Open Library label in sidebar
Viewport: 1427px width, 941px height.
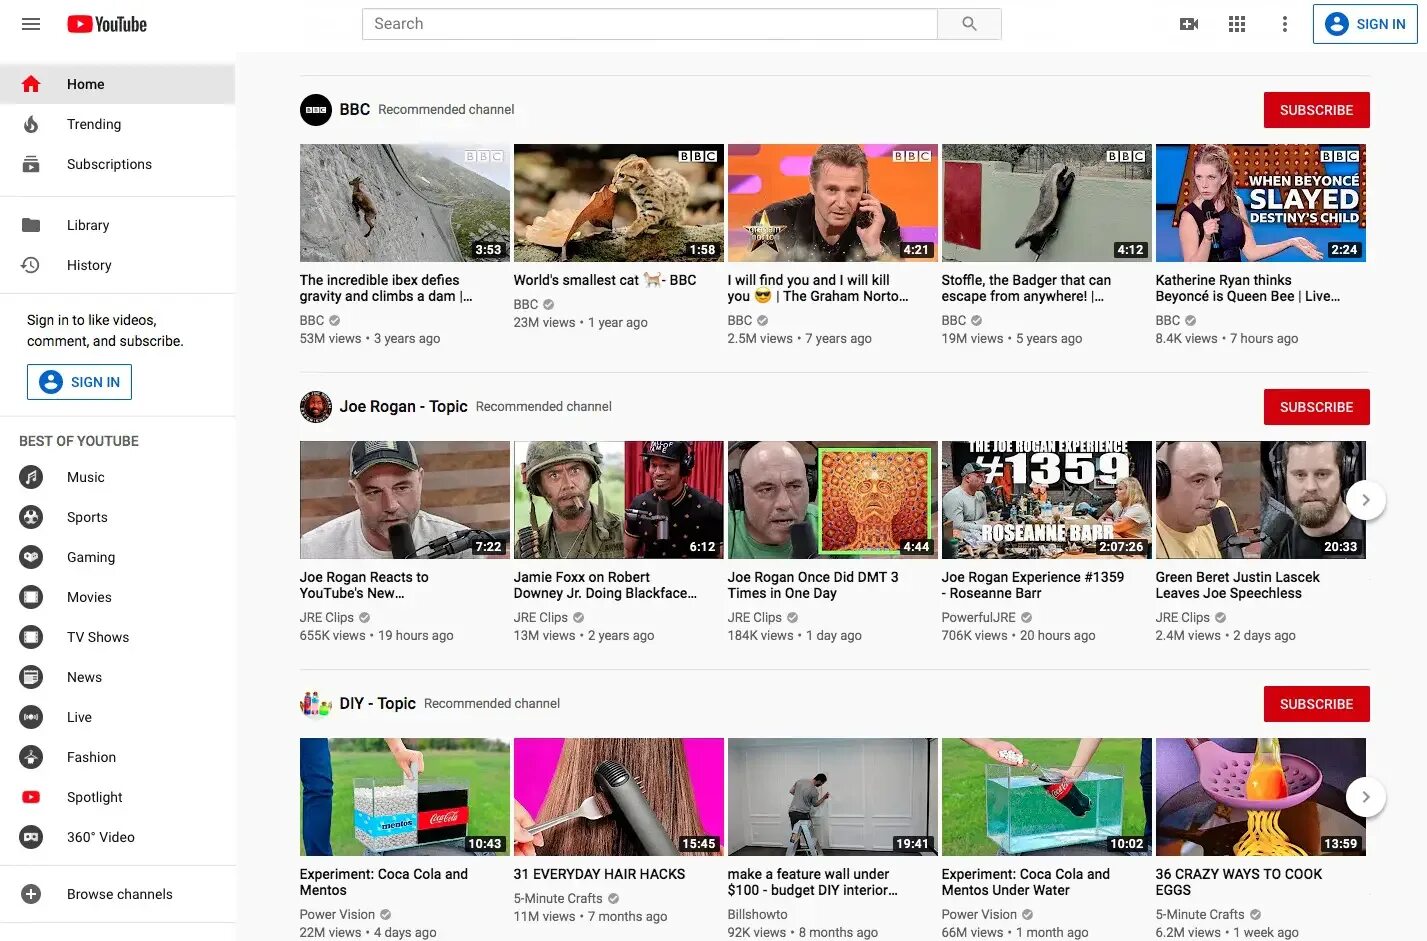click(x=88, y=225)
